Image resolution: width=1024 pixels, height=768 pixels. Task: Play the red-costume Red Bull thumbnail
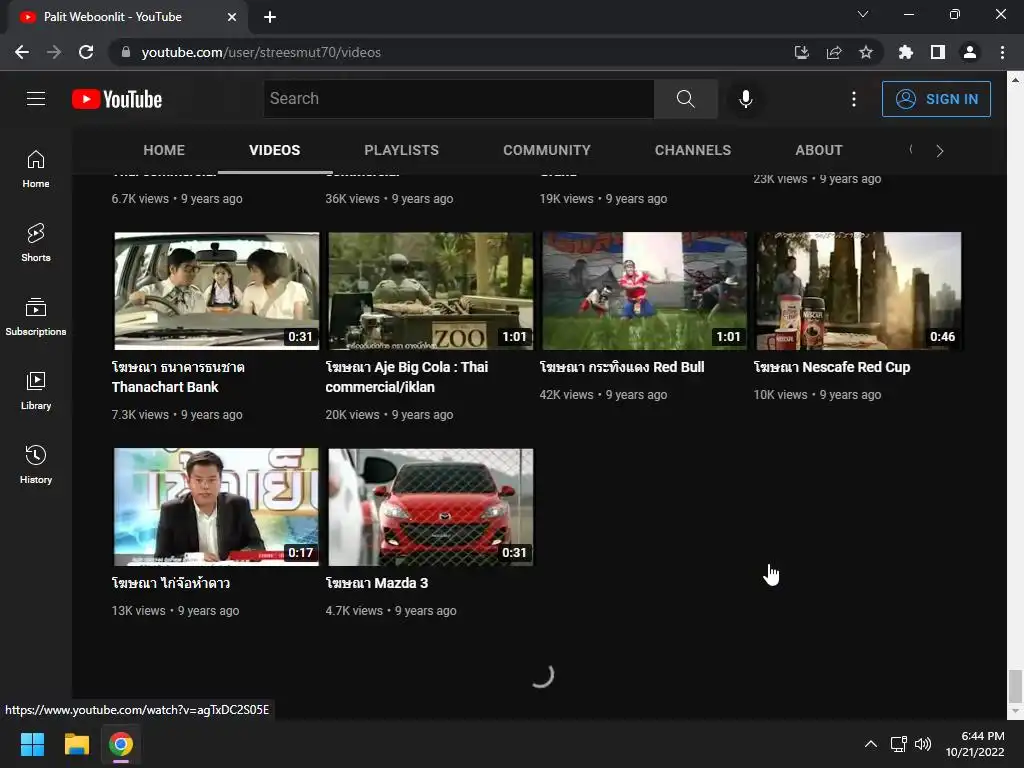pyautogui.click(x=645, y=291)
